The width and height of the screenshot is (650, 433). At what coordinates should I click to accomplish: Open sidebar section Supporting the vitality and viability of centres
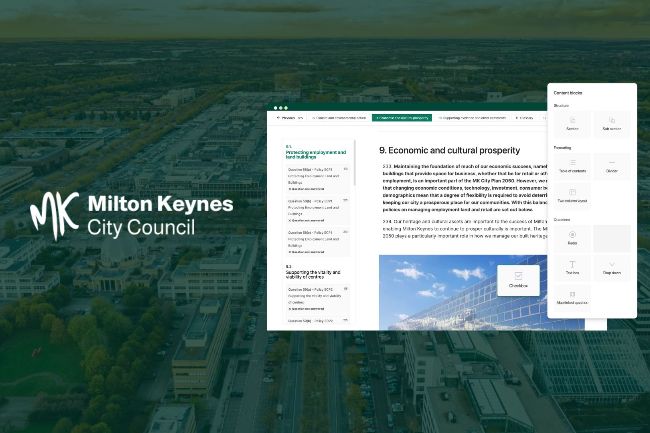(313, 272)
